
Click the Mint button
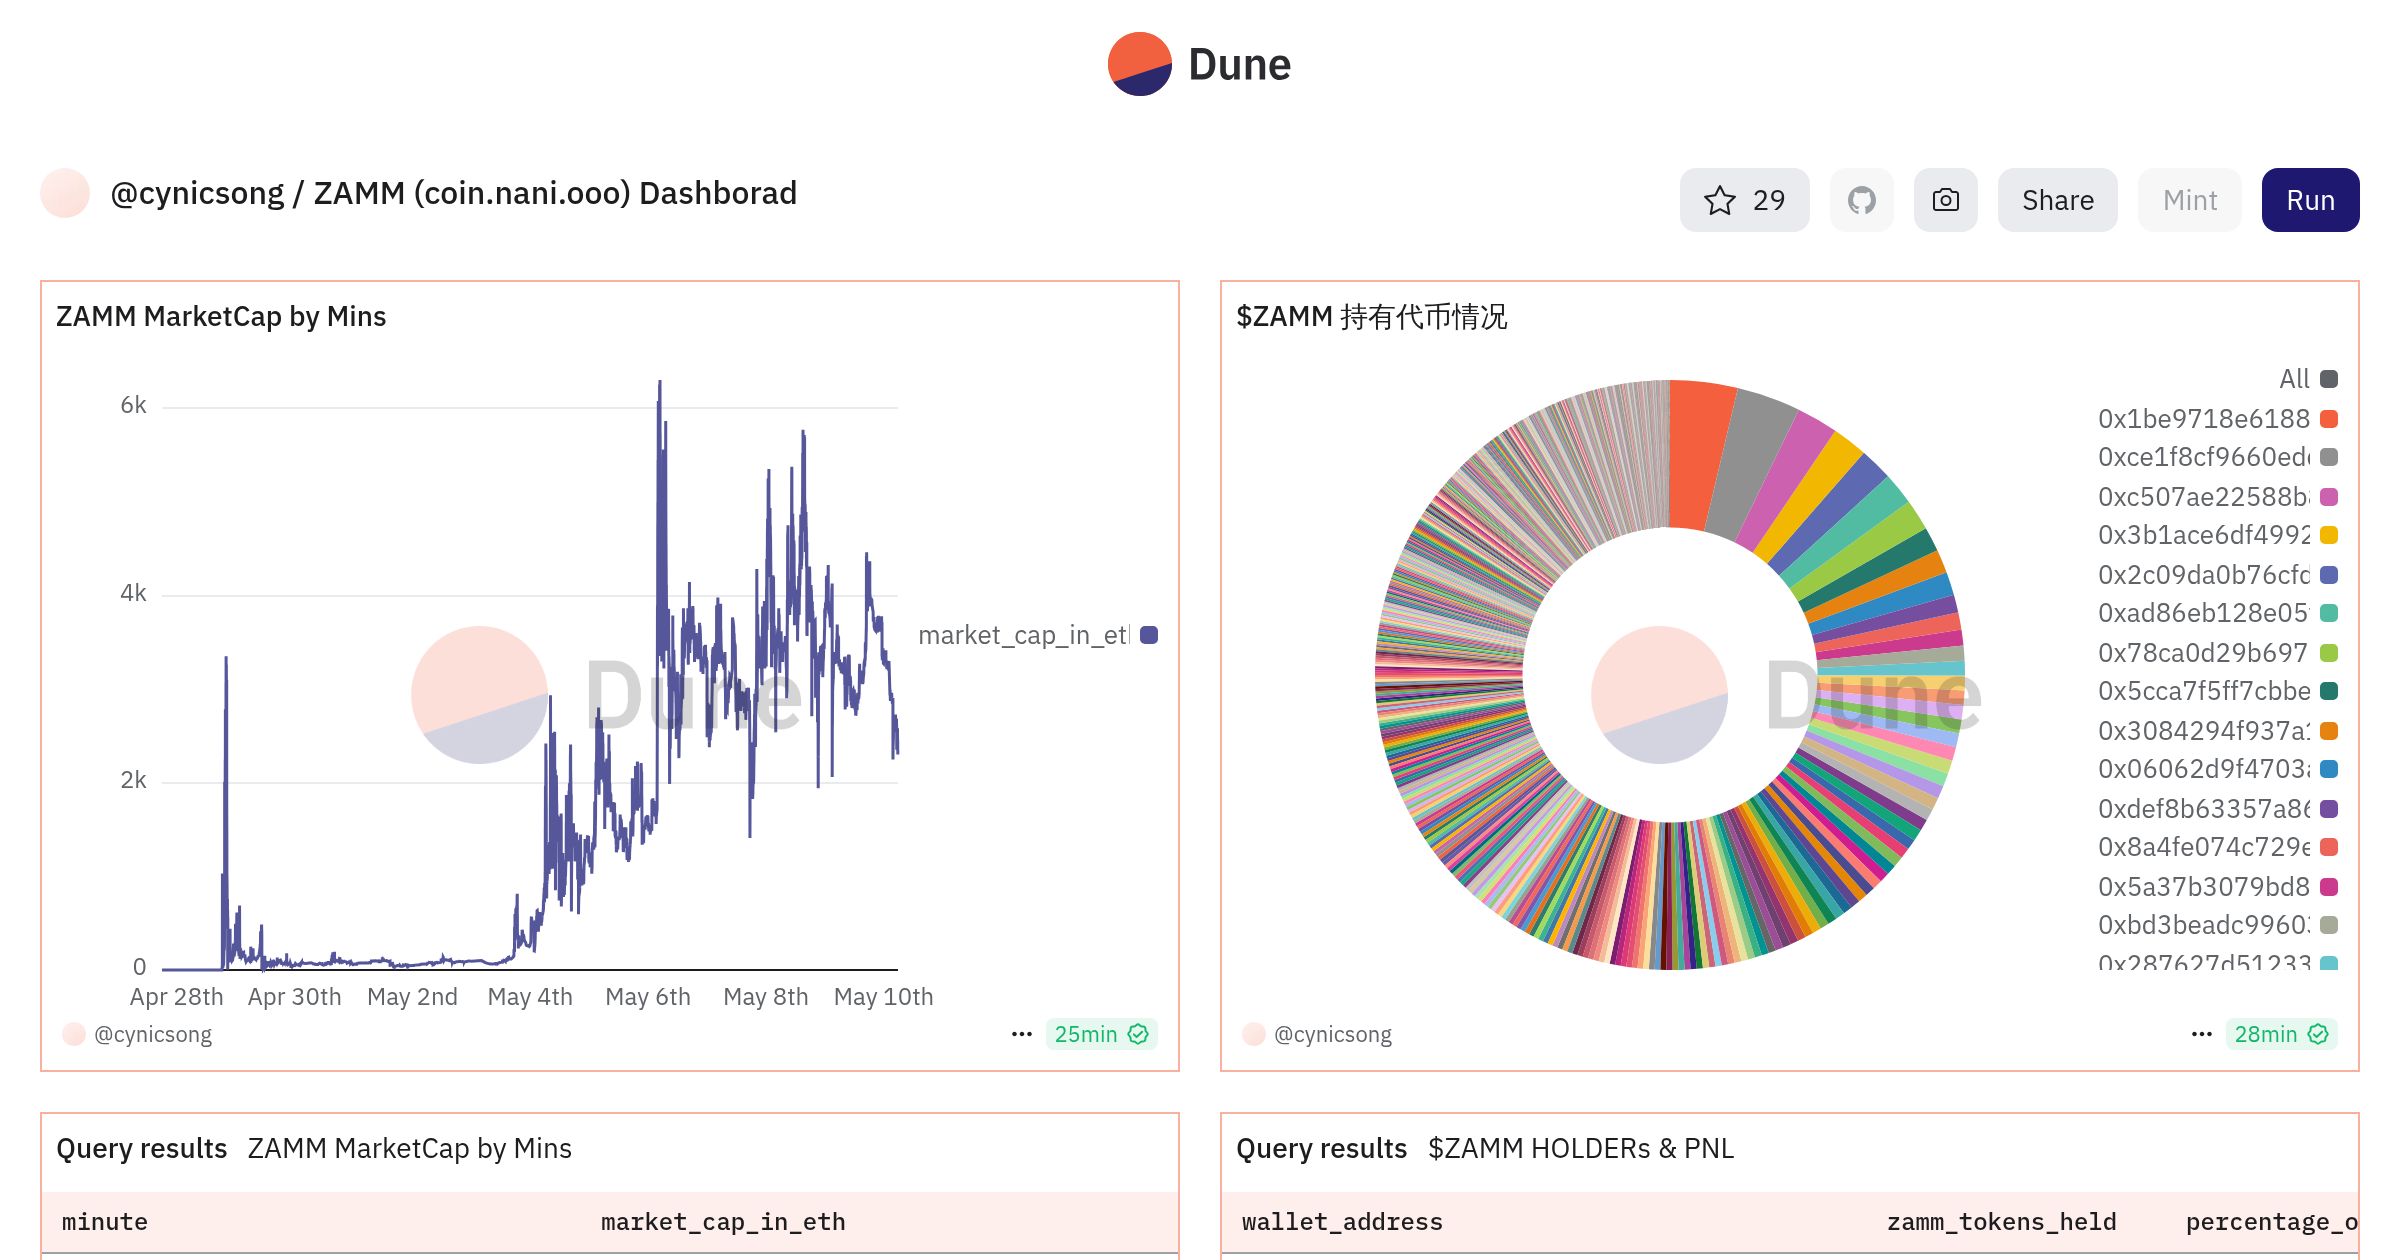coord(2189,200)
